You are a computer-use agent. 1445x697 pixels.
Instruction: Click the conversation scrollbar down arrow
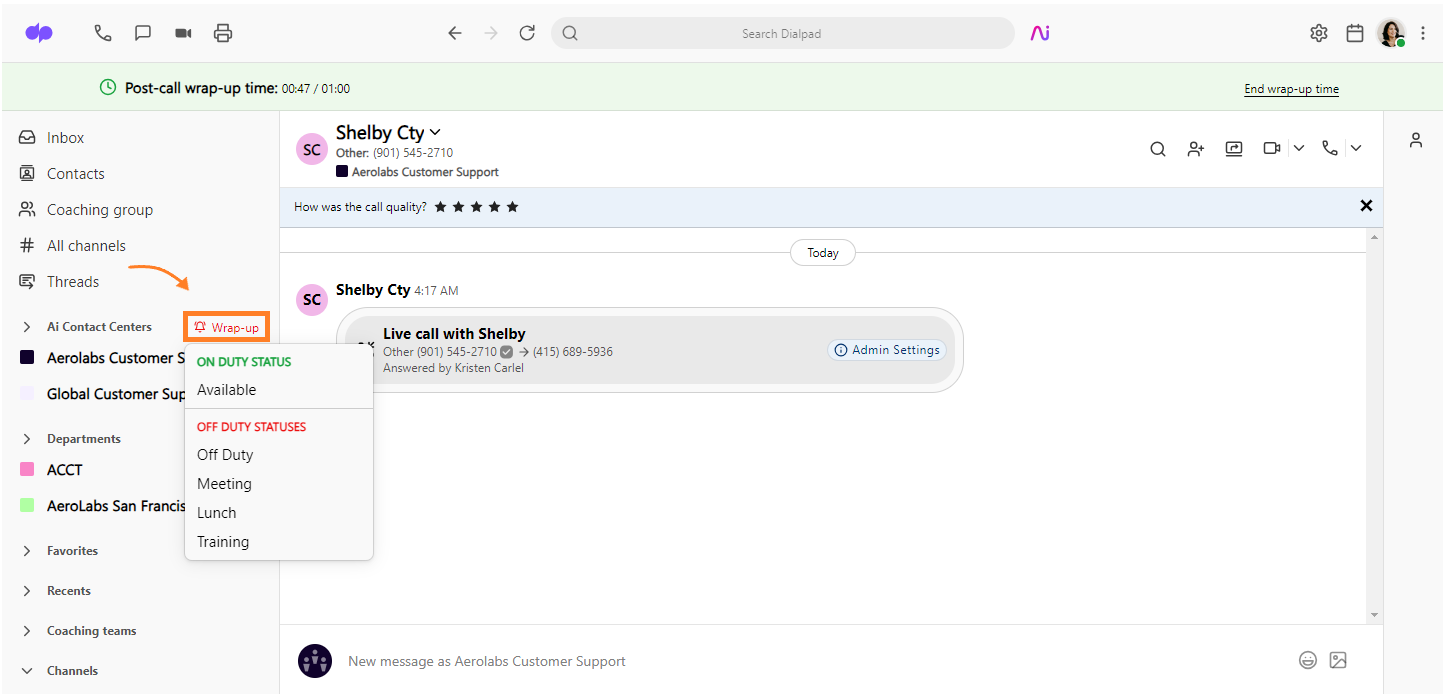pyautogui.click(x=1374, y=615)
